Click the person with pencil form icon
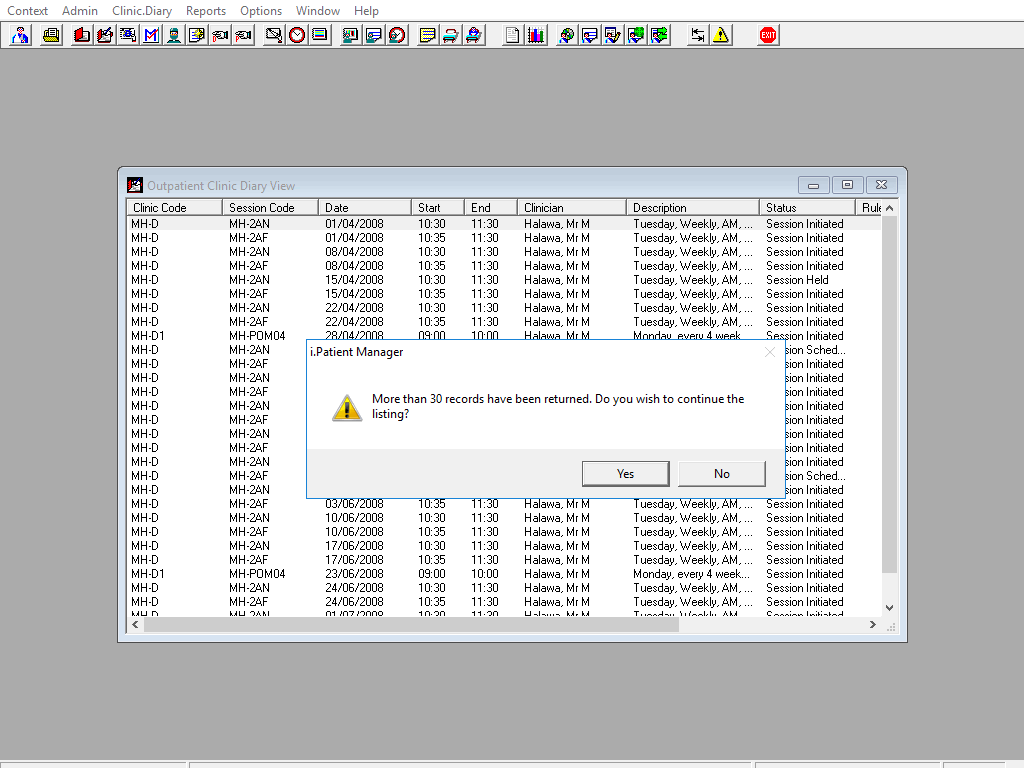 pos(612,35)
